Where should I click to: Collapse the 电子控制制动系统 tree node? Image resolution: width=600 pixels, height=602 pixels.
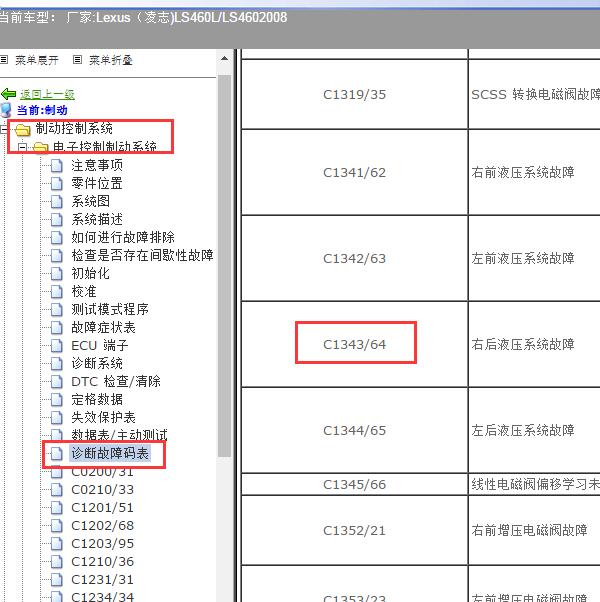[x=23, y=147]
